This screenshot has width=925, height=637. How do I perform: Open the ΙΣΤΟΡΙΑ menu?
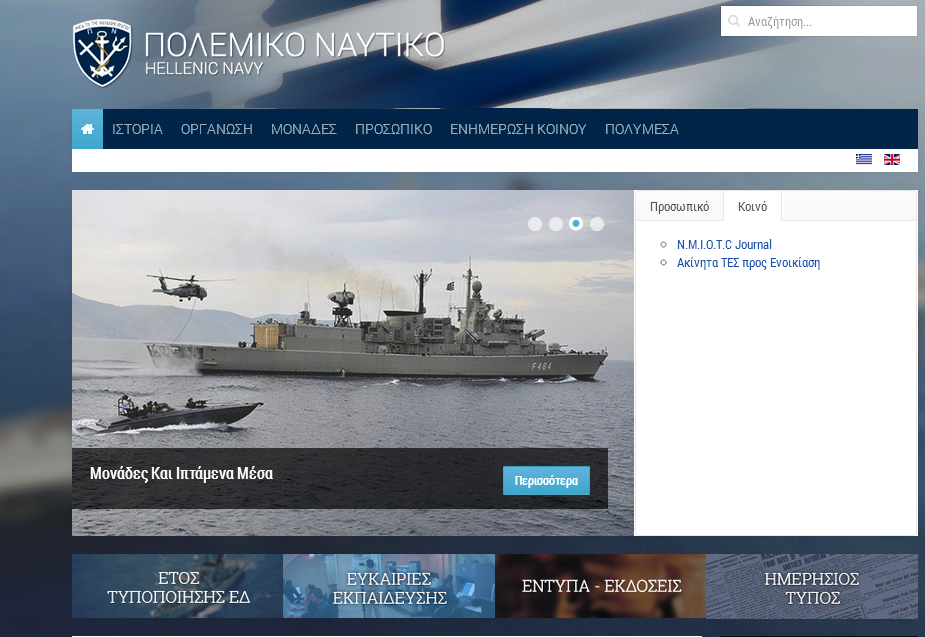pos(137,129)
